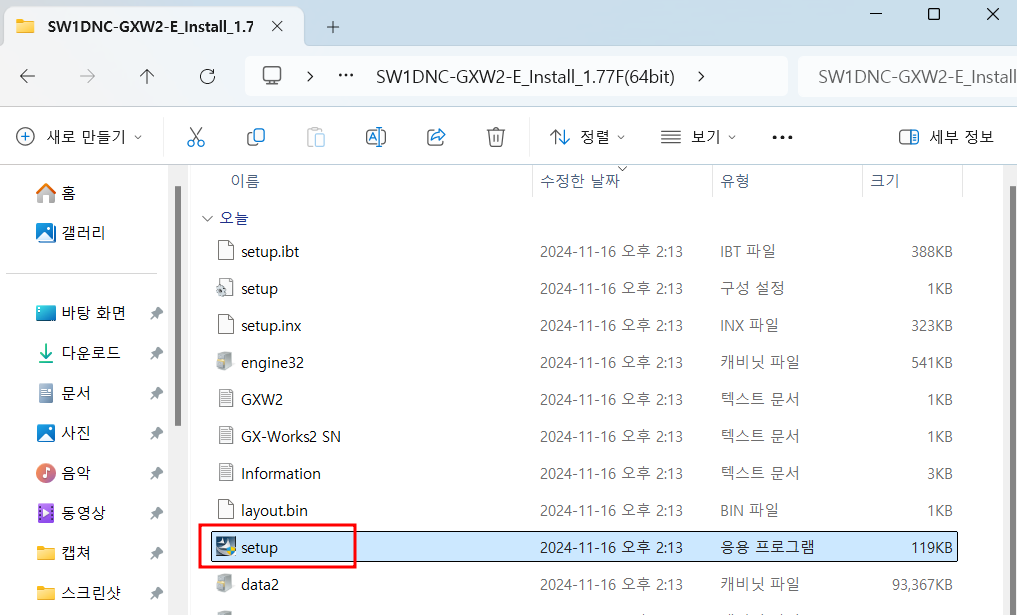
Task: Click the This PC monitor icon in address bar
Action: 272,76
